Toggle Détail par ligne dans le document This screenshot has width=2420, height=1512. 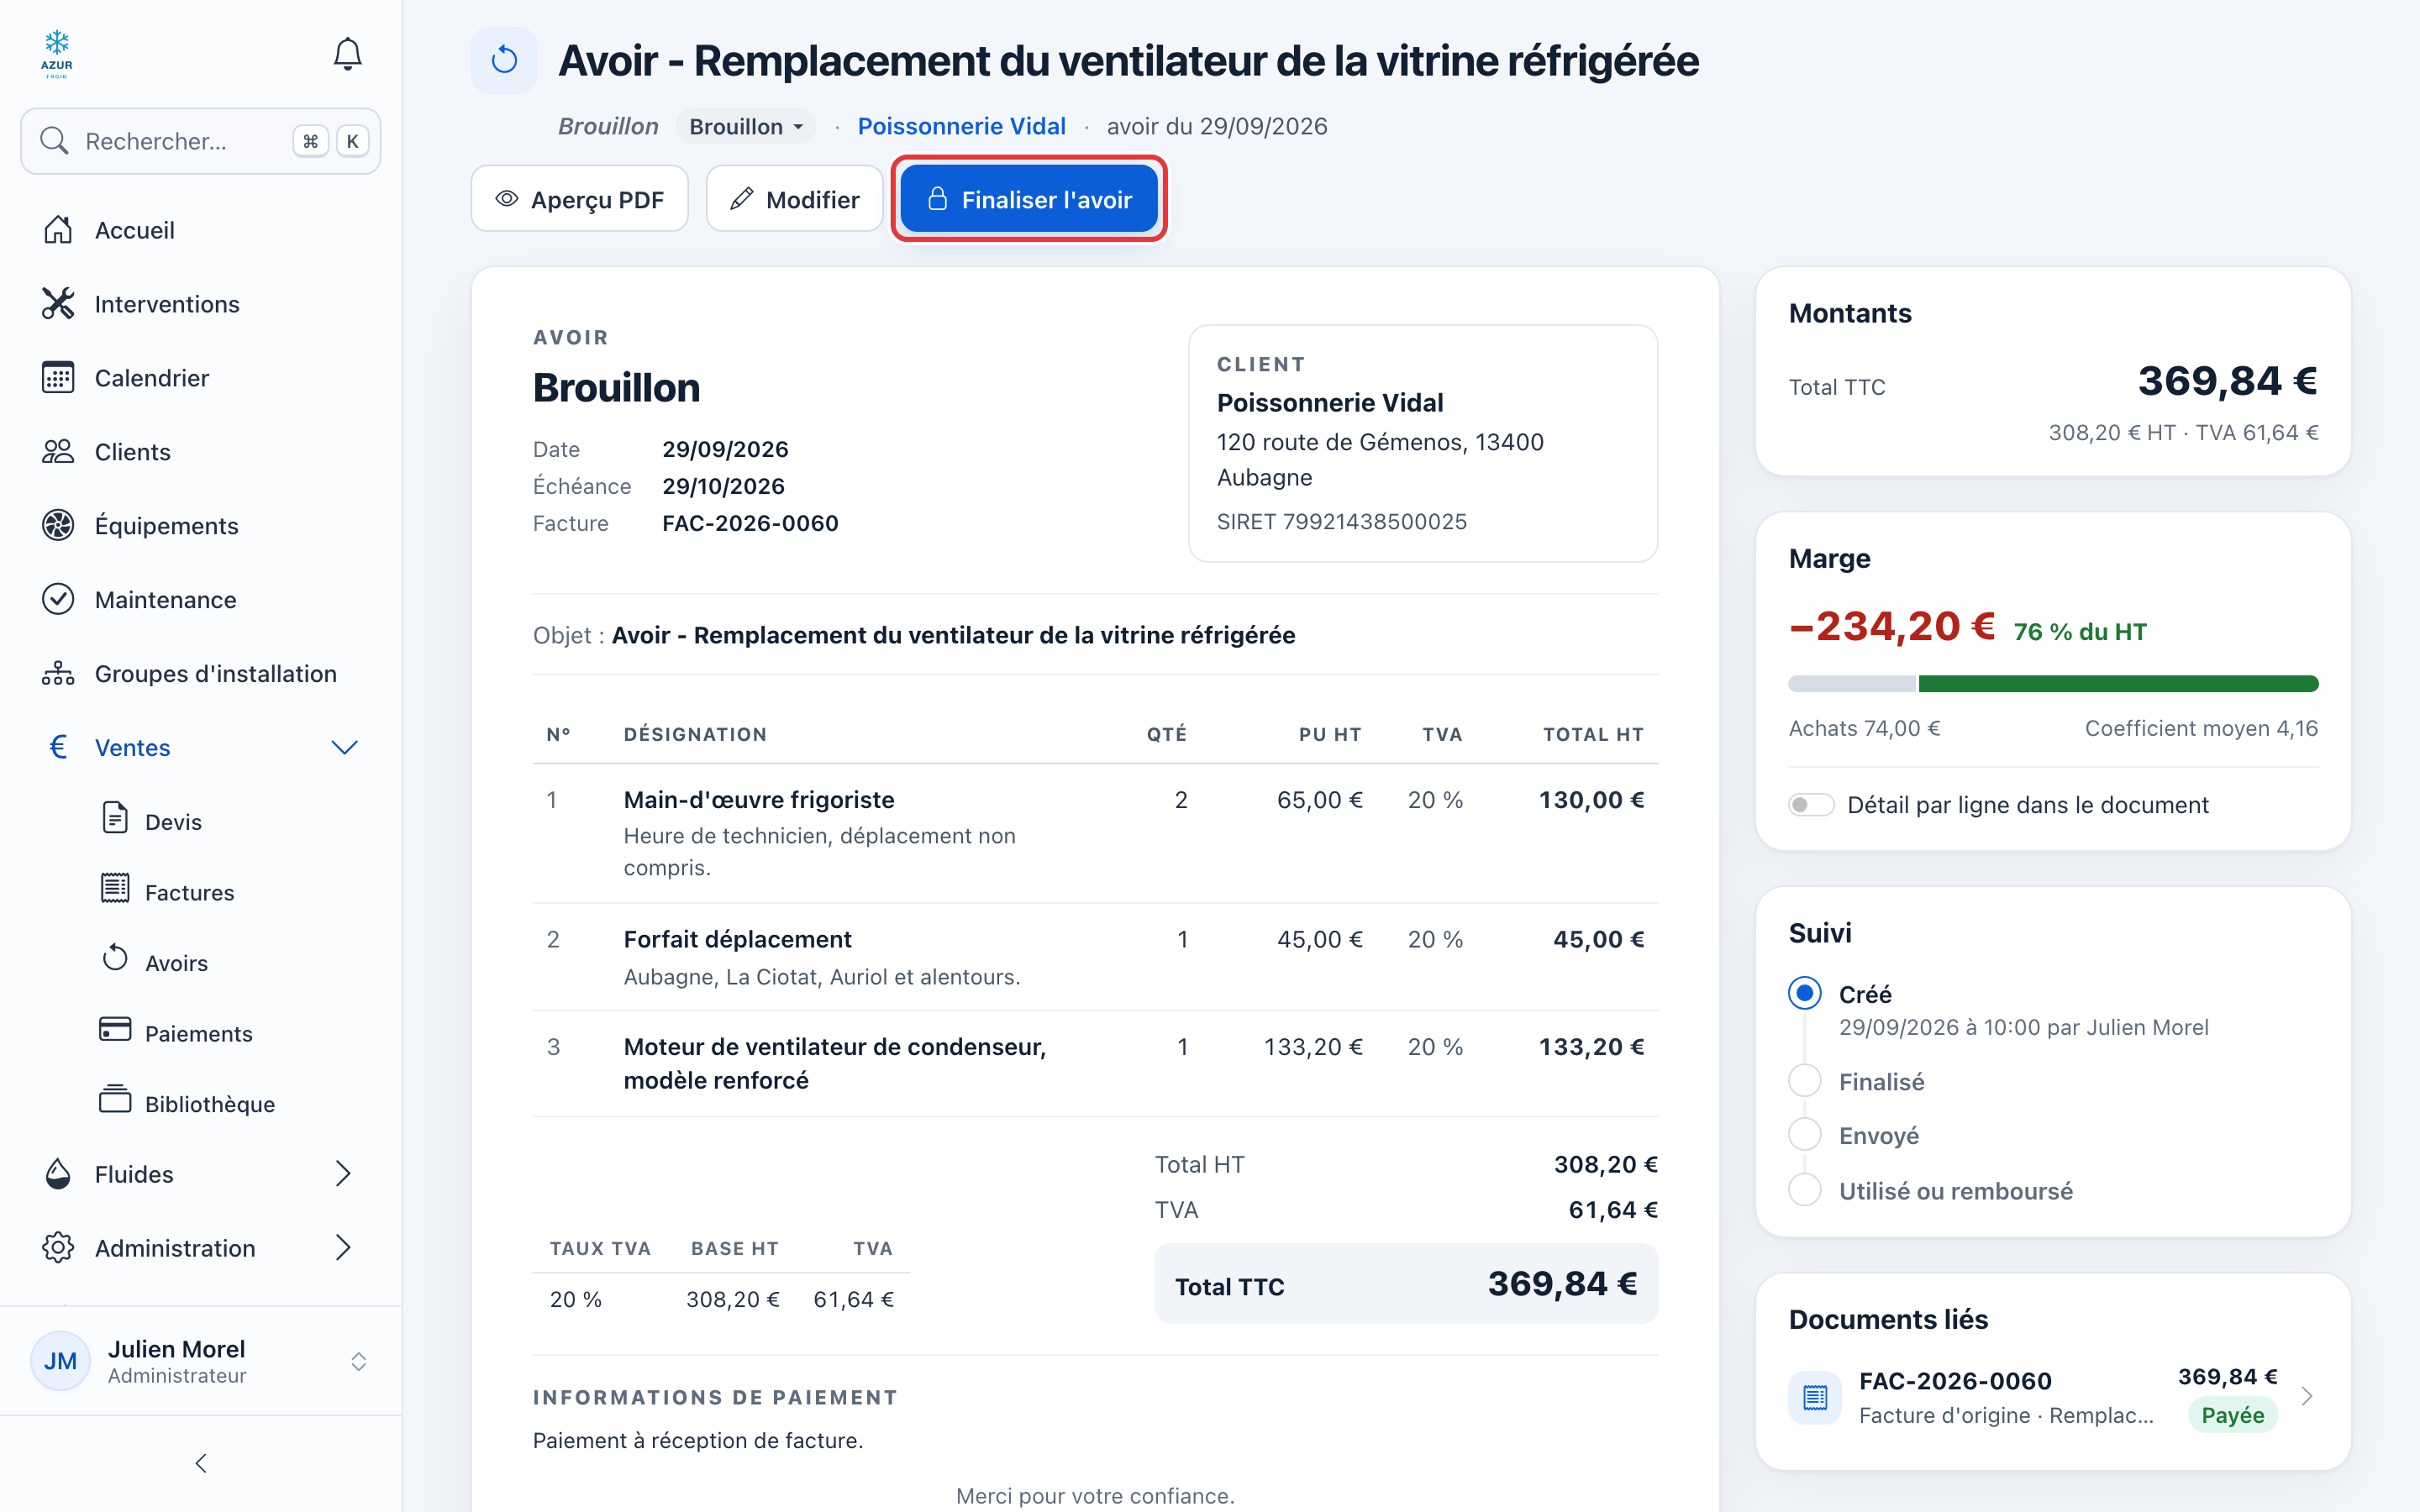click(x=1811, y=805)
